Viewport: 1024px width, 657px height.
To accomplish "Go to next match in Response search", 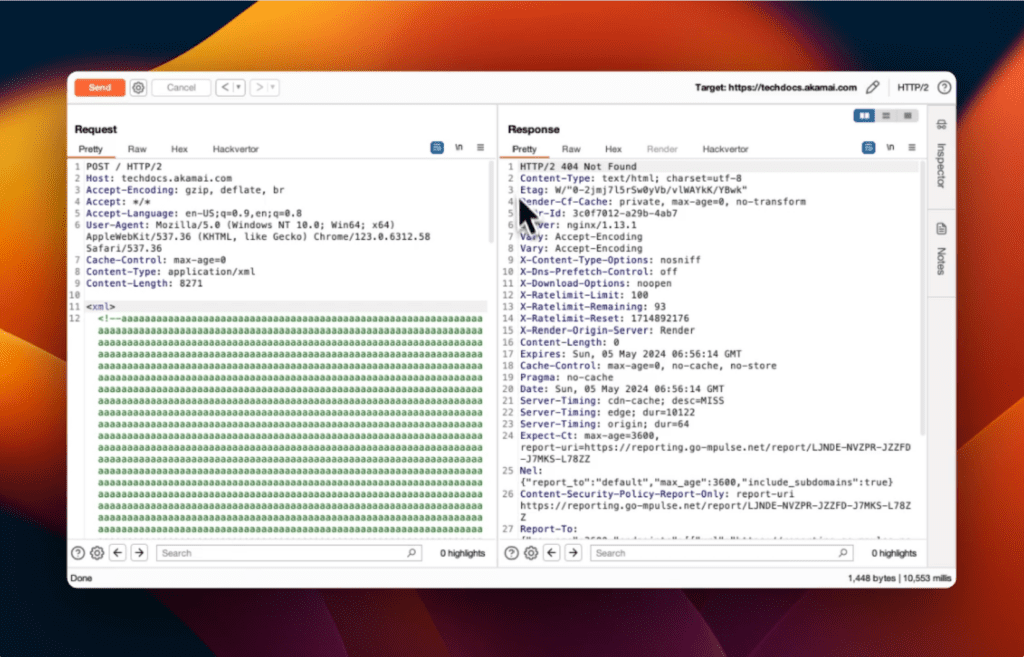I will coord(573,553).
